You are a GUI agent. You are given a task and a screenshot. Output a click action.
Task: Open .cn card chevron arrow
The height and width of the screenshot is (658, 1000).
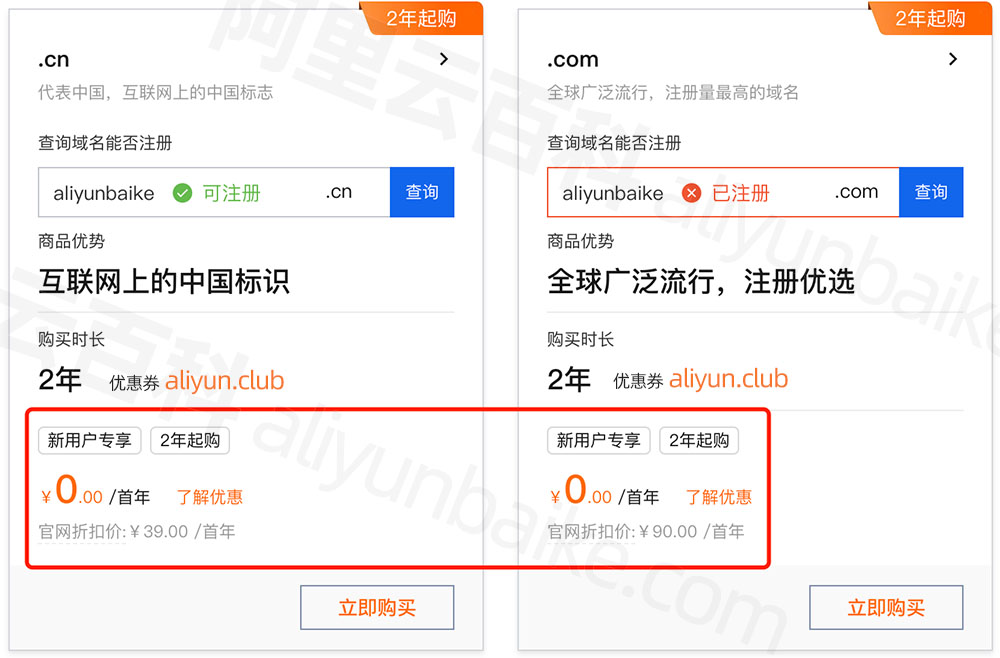(445, 59)
